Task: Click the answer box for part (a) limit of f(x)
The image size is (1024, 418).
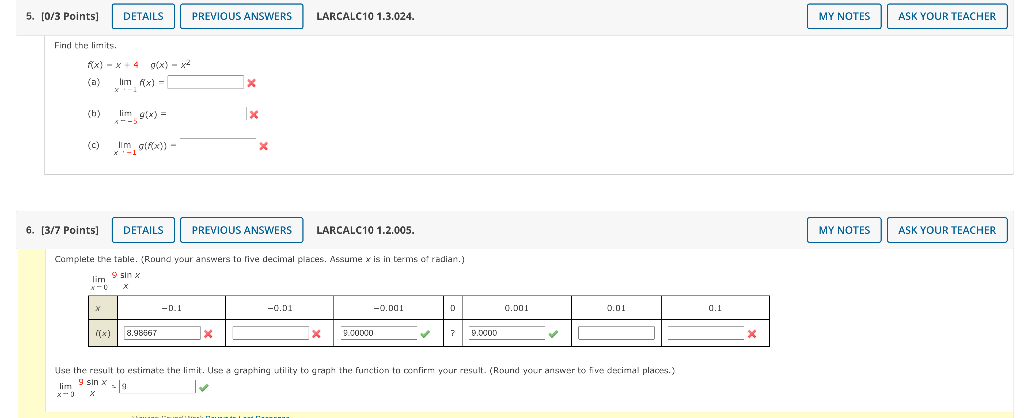Action: 206,82
